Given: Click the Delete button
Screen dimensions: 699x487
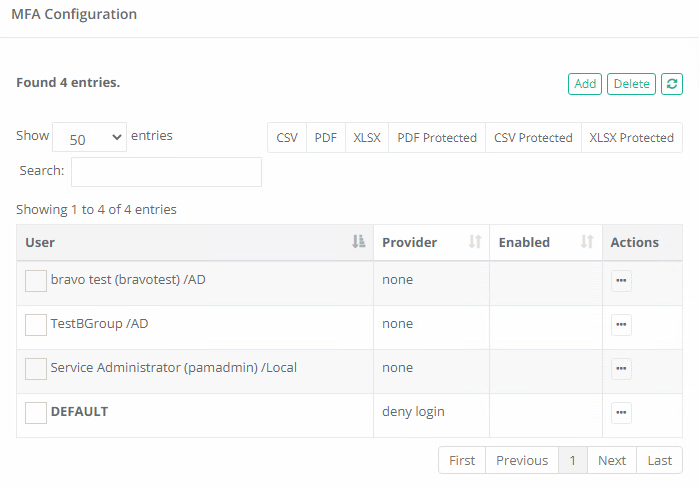Looking at the screenshot, I should coord(631,84).
